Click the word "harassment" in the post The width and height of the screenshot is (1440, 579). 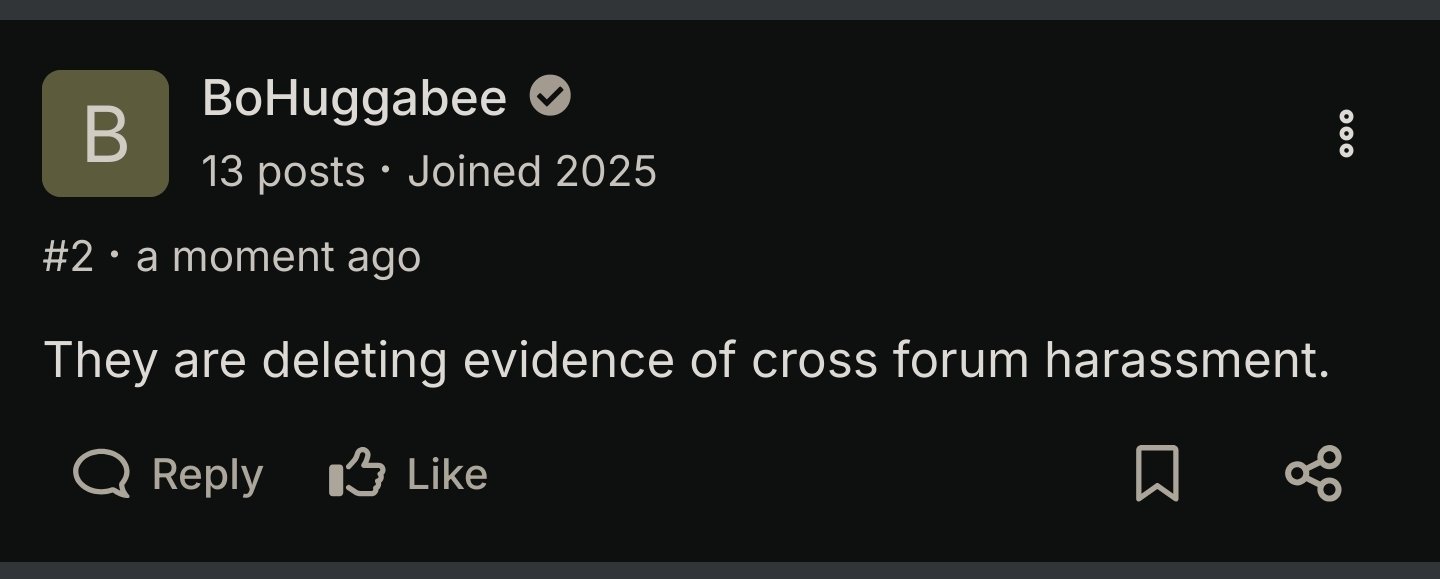1187,360
